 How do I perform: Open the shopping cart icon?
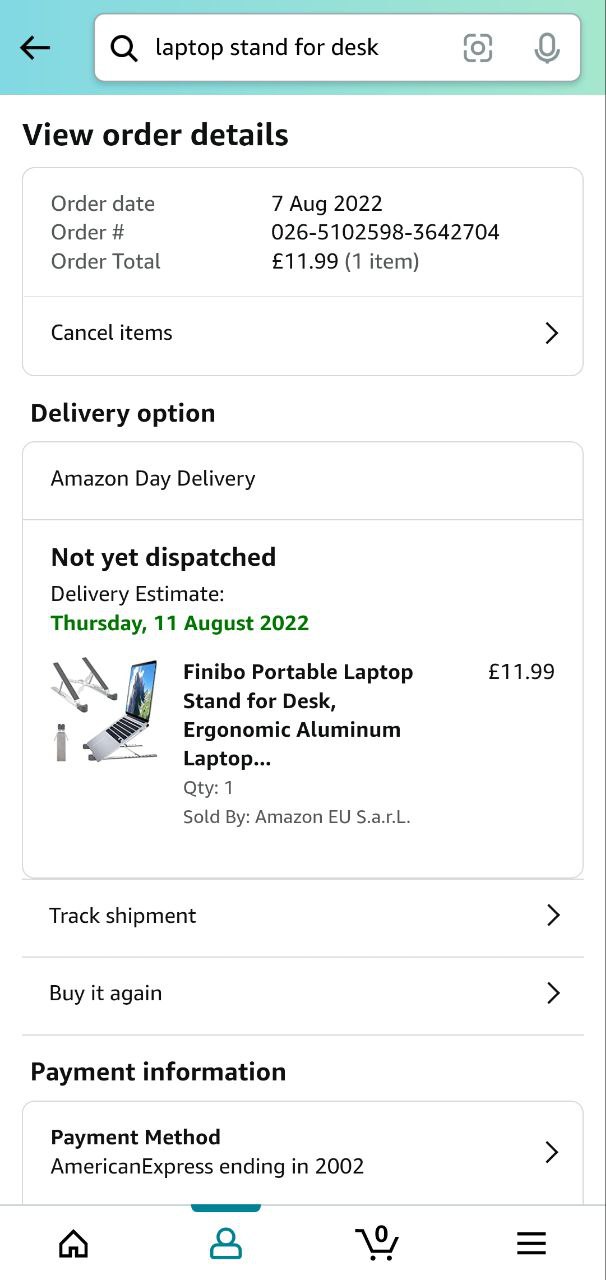point(377,1243)
